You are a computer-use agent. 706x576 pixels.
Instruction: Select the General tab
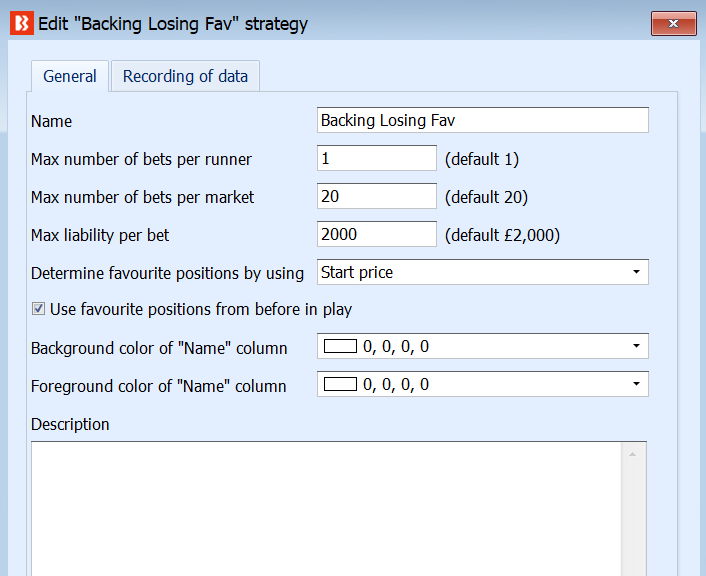pos(70,76)
